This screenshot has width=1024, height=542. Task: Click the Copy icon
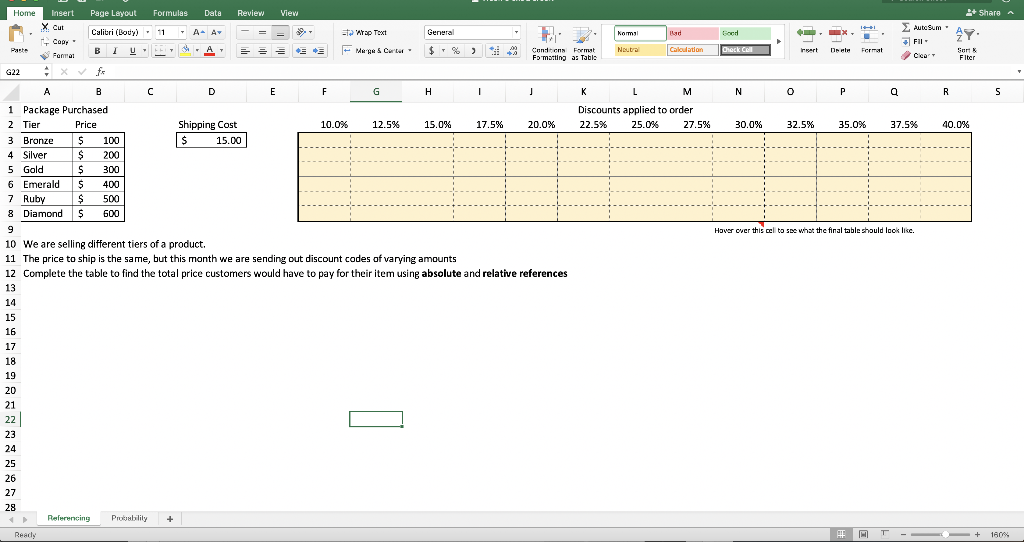click(x=45, y=41)
